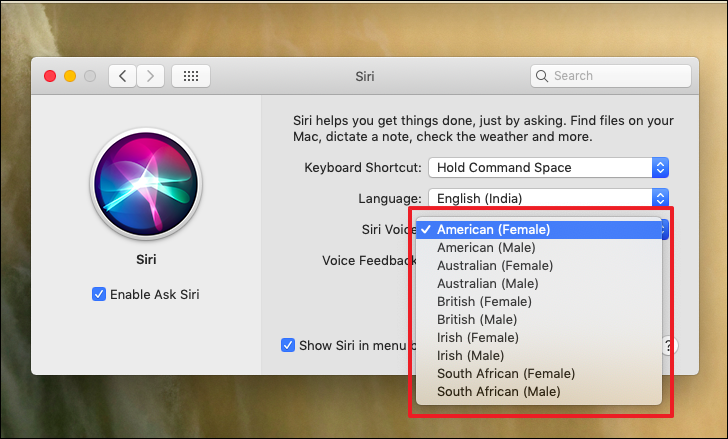Choose South African (Male) voice
Viewport: 728px width, 439px height.
click(x=539, y=392)
